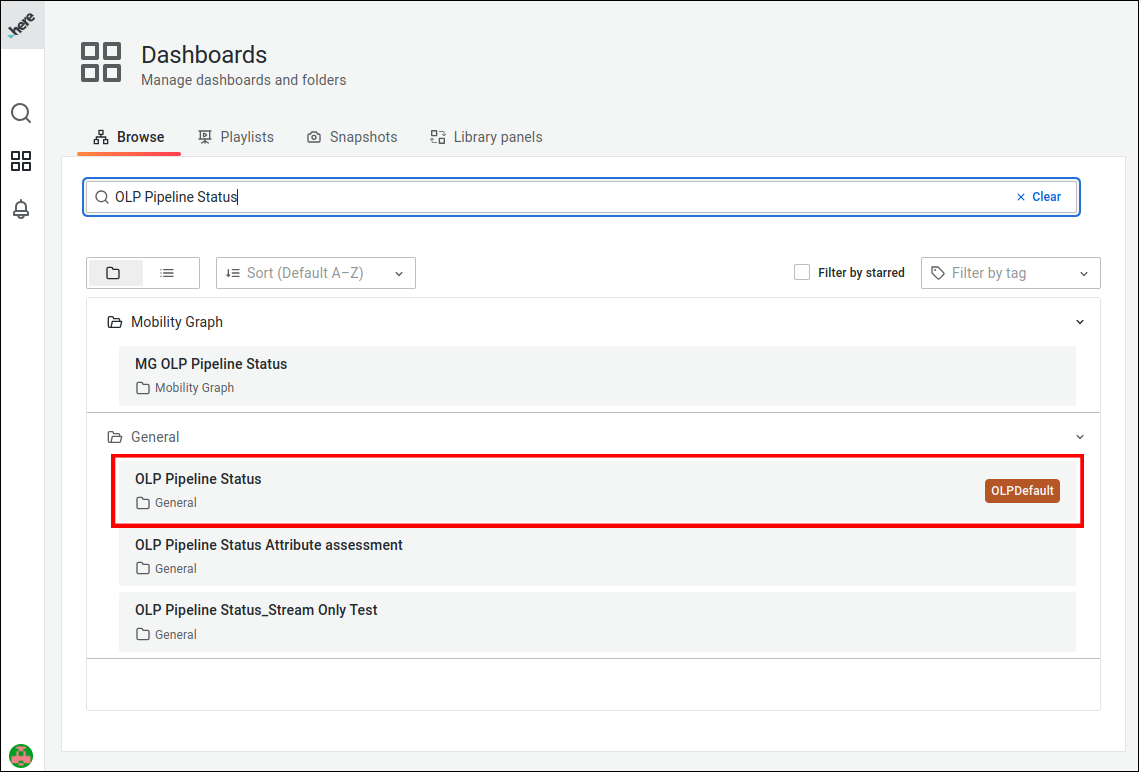
Task: Click Mobility Graph label under MG OLP Pipeline Status
Action: click(194, 388)
